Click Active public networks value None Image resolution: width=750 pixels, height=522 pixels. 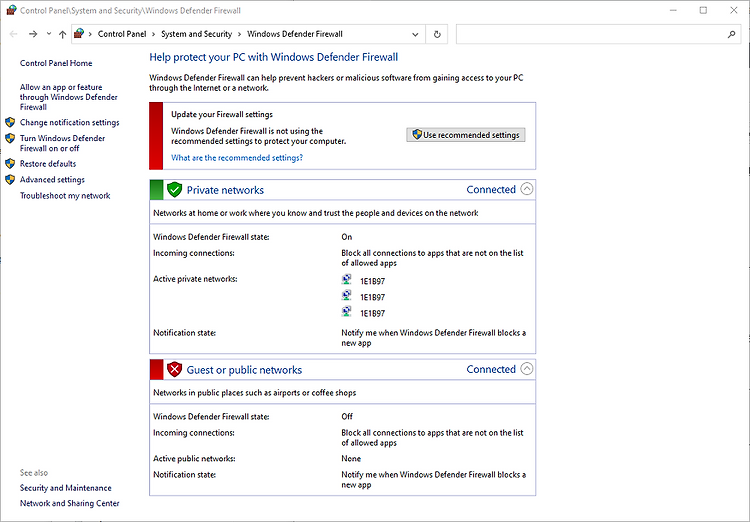[x=351, y=458]
